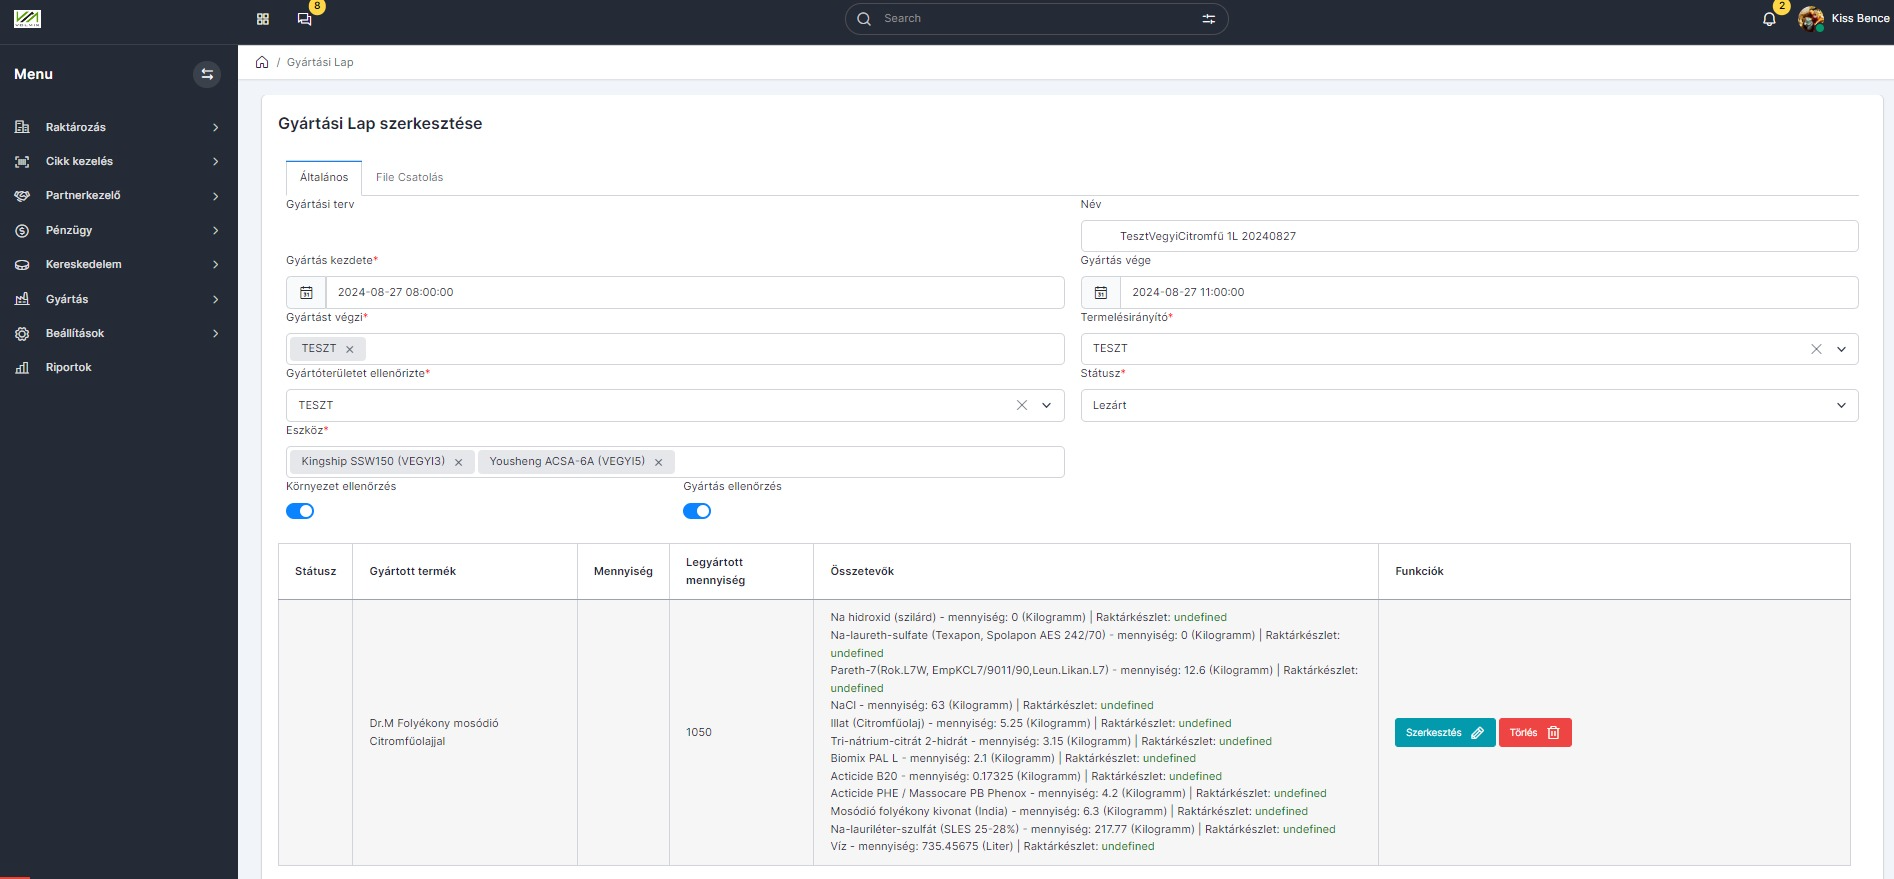Open Kiss Bence profile avatar
Image resolution: width=1894 pixels, height=879 pixels.
tap(1810, 19)
